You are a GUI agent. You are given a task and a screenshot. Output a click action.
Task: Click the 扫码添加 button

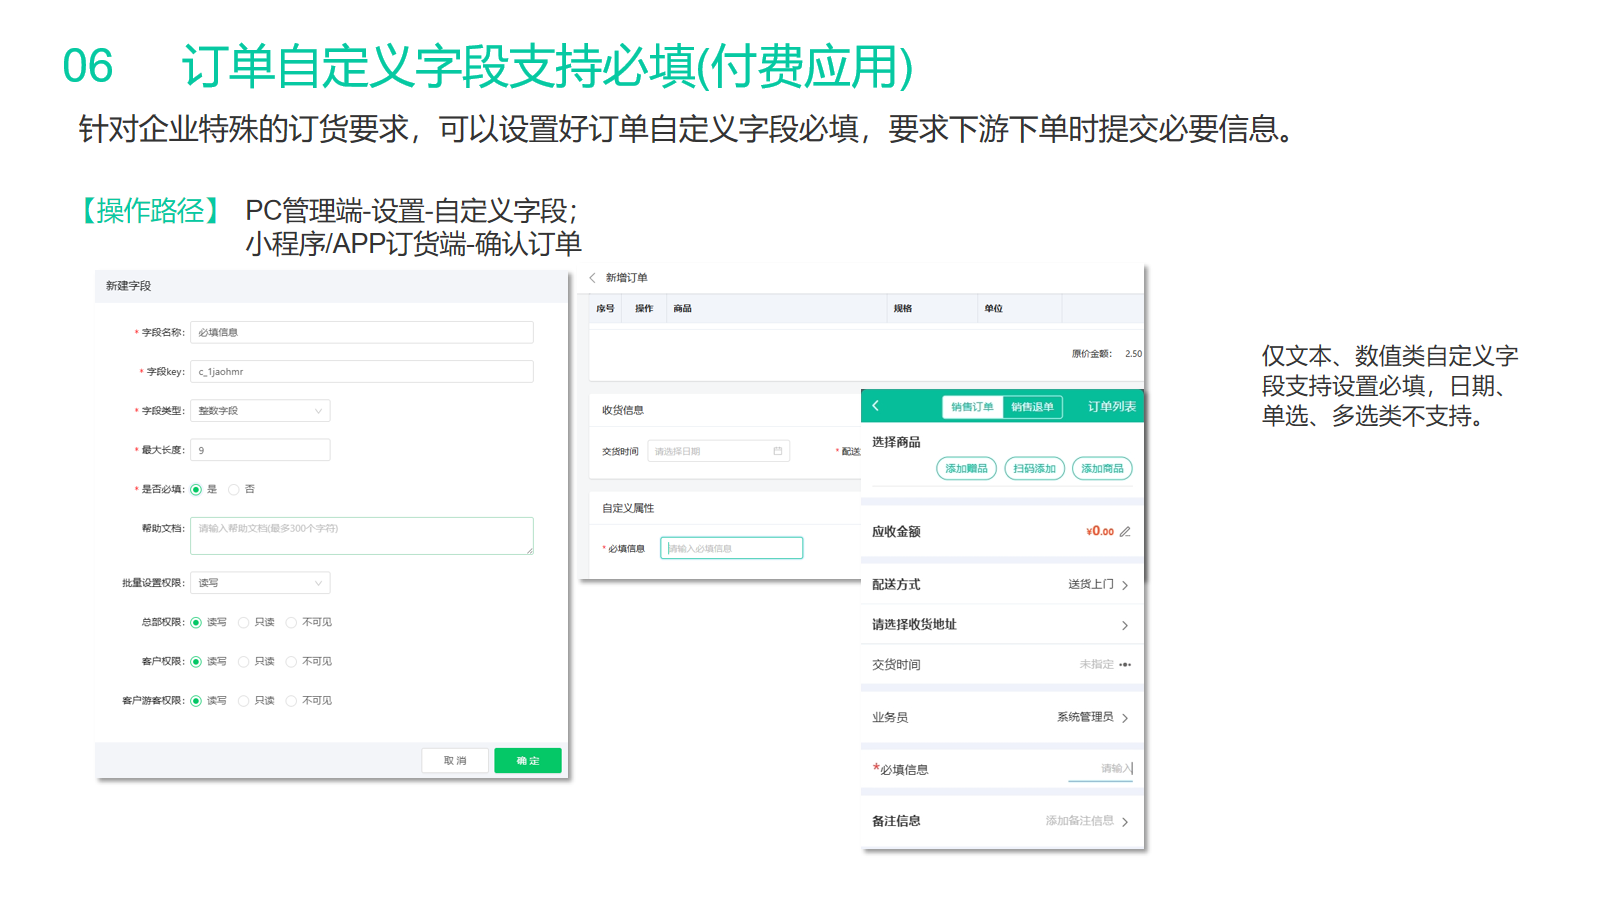pos(1034,469)
